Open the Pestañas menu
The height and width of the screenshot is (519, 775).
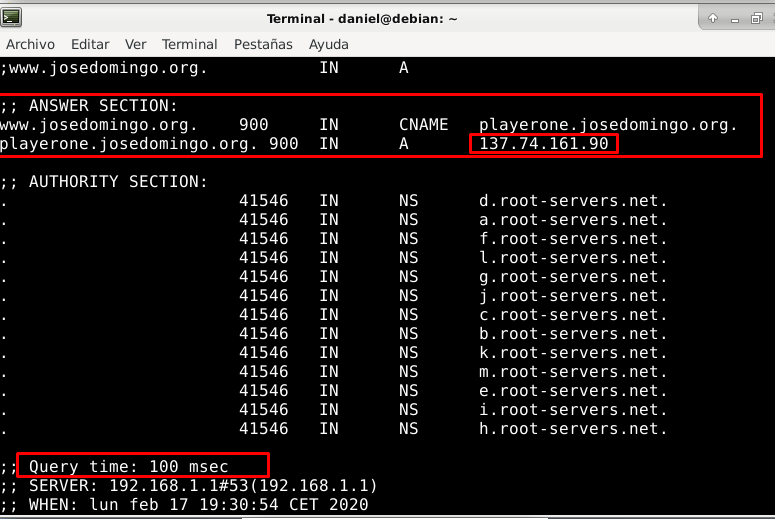(263, 44)
